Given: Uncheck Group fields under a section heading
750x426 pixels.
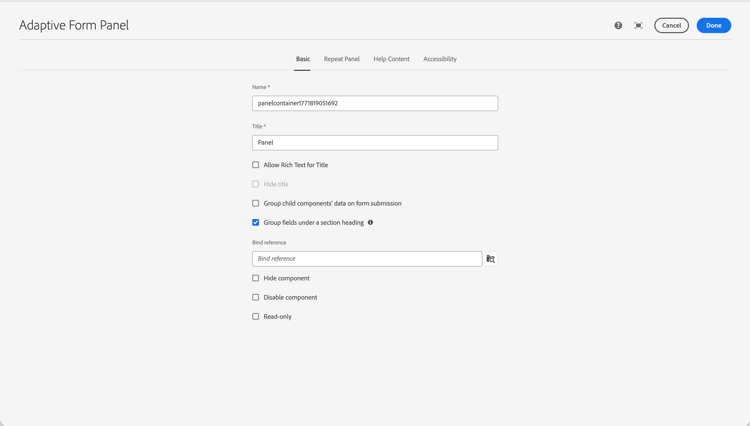Looking at the screenshot, I should pos(255,222).
